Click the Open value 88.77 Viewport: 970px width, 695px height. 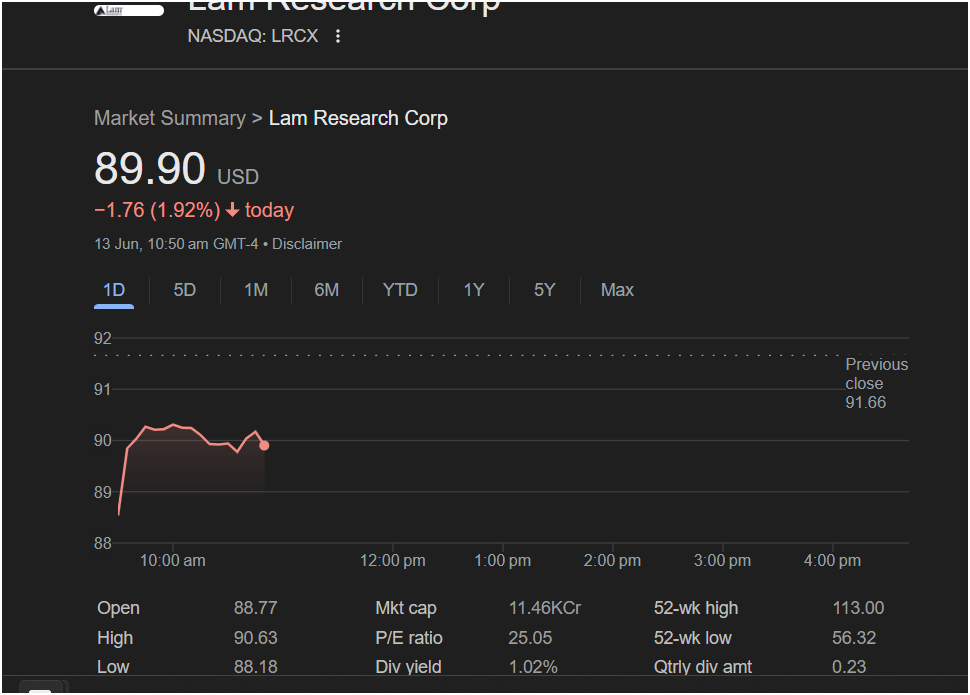[x=255, y=608]
